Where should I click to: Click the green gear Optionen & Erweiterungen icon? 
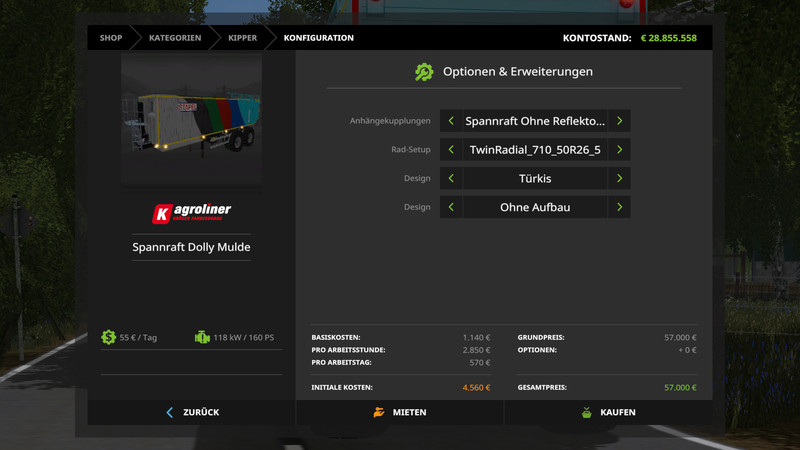(x=424, y=72)
